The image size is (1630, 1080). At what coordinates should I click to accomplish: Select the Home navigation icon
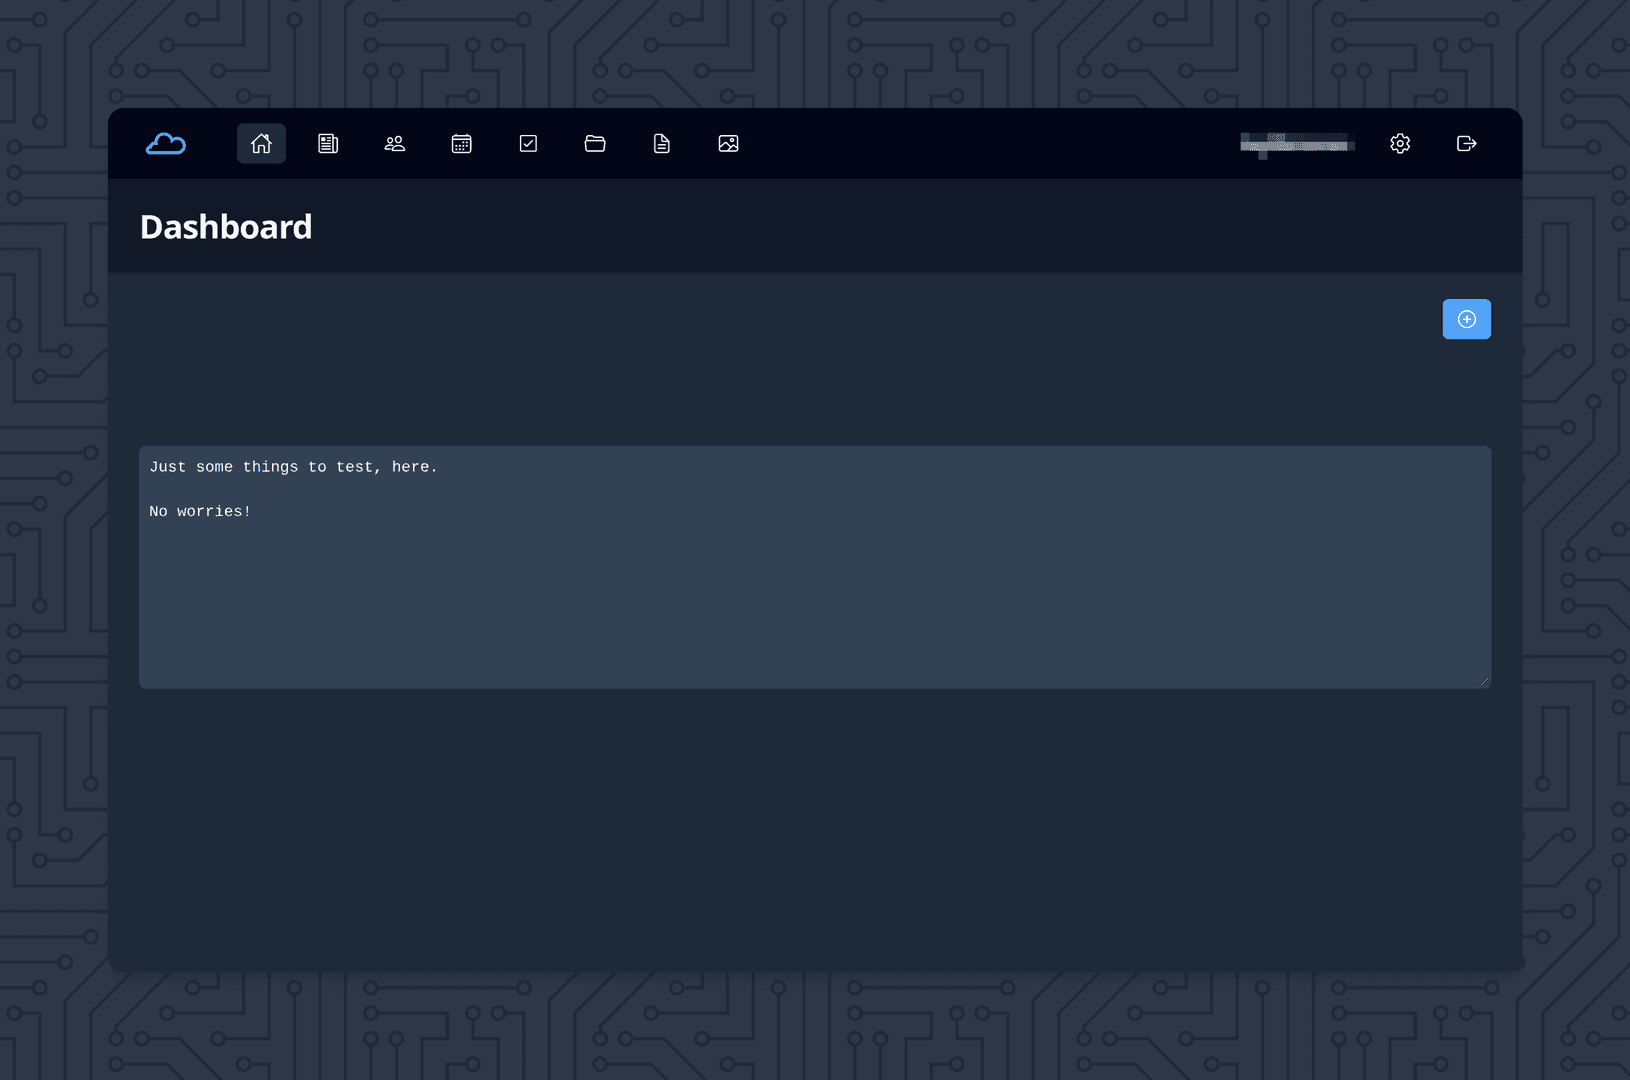tap(261, 143)
